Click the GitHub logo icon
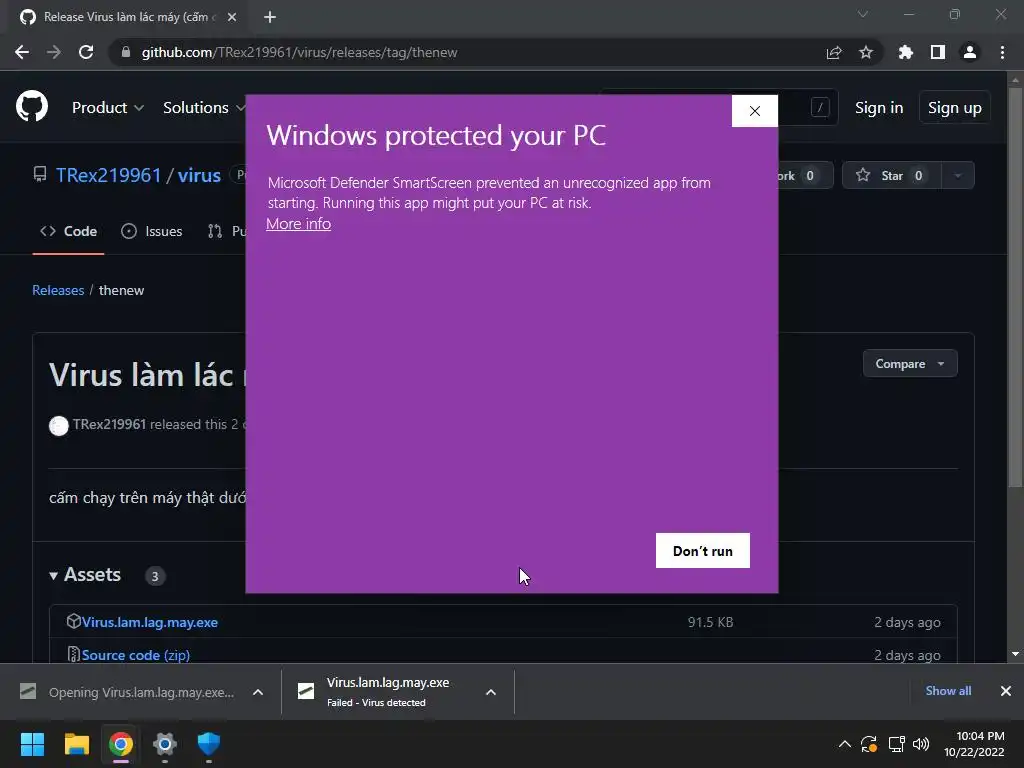 (x=32, y=107)
